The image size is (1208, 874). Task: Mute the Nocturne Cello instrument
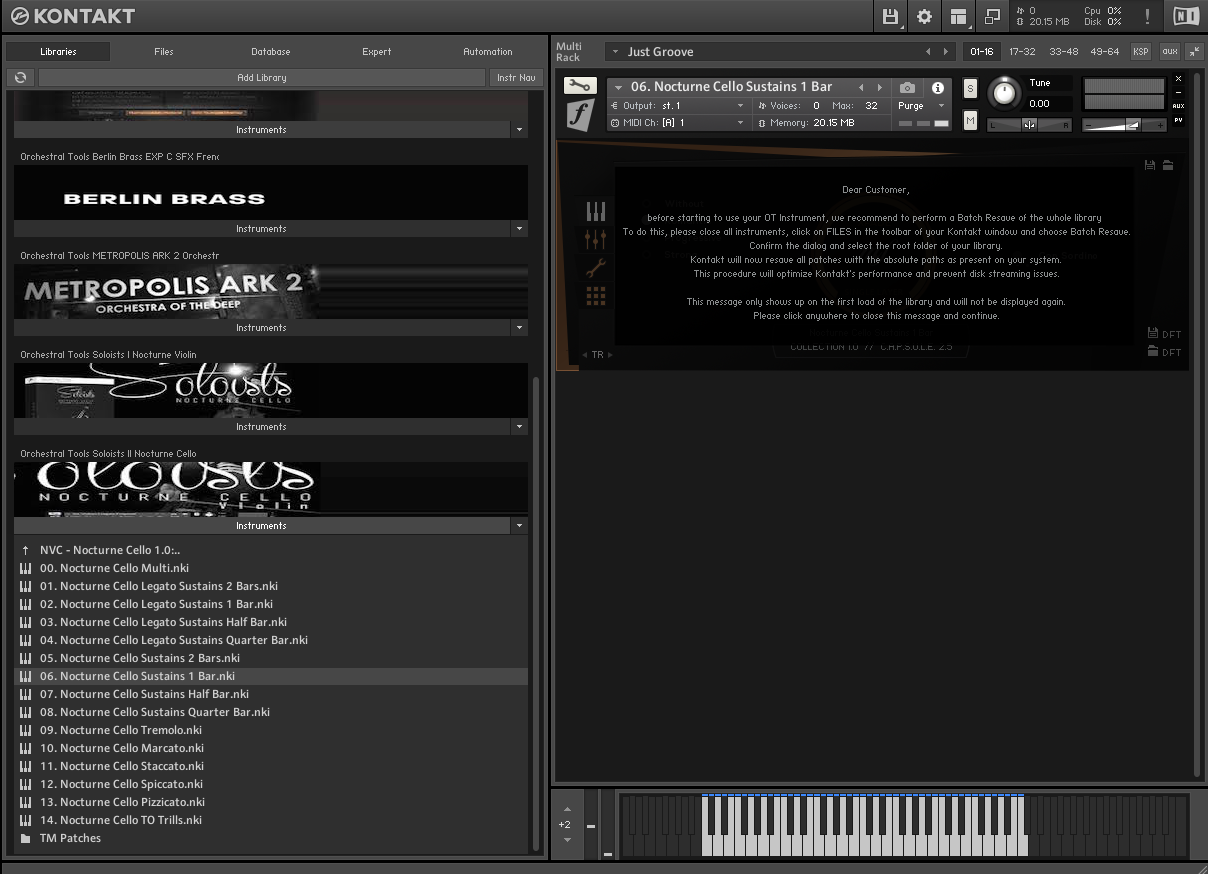click(x=970, y=120)
